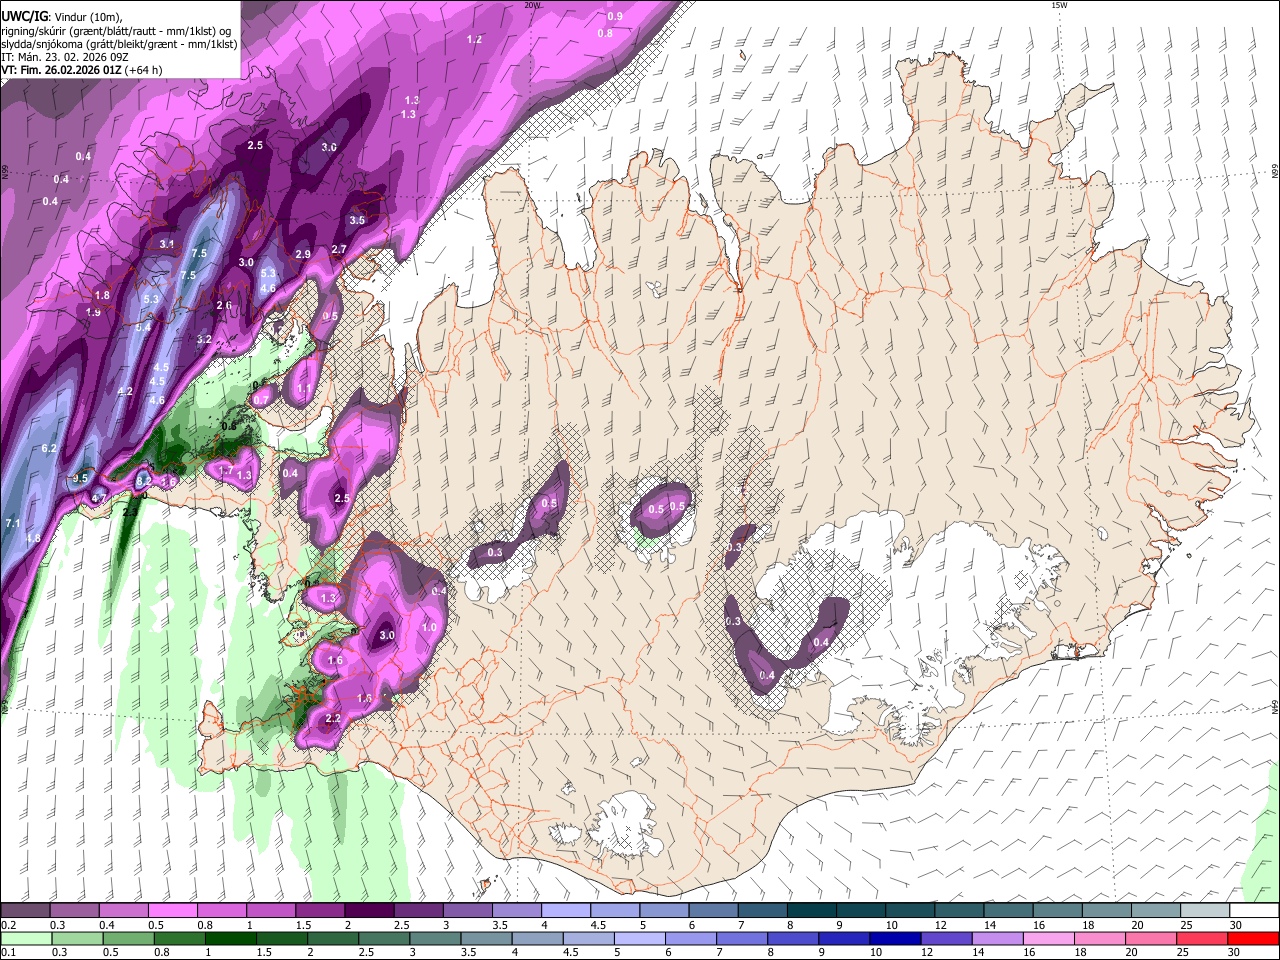This screenshot has width=1280, height=960.
Task: Click the '2.6' snowfall value on the map
Action: point(224,306)
